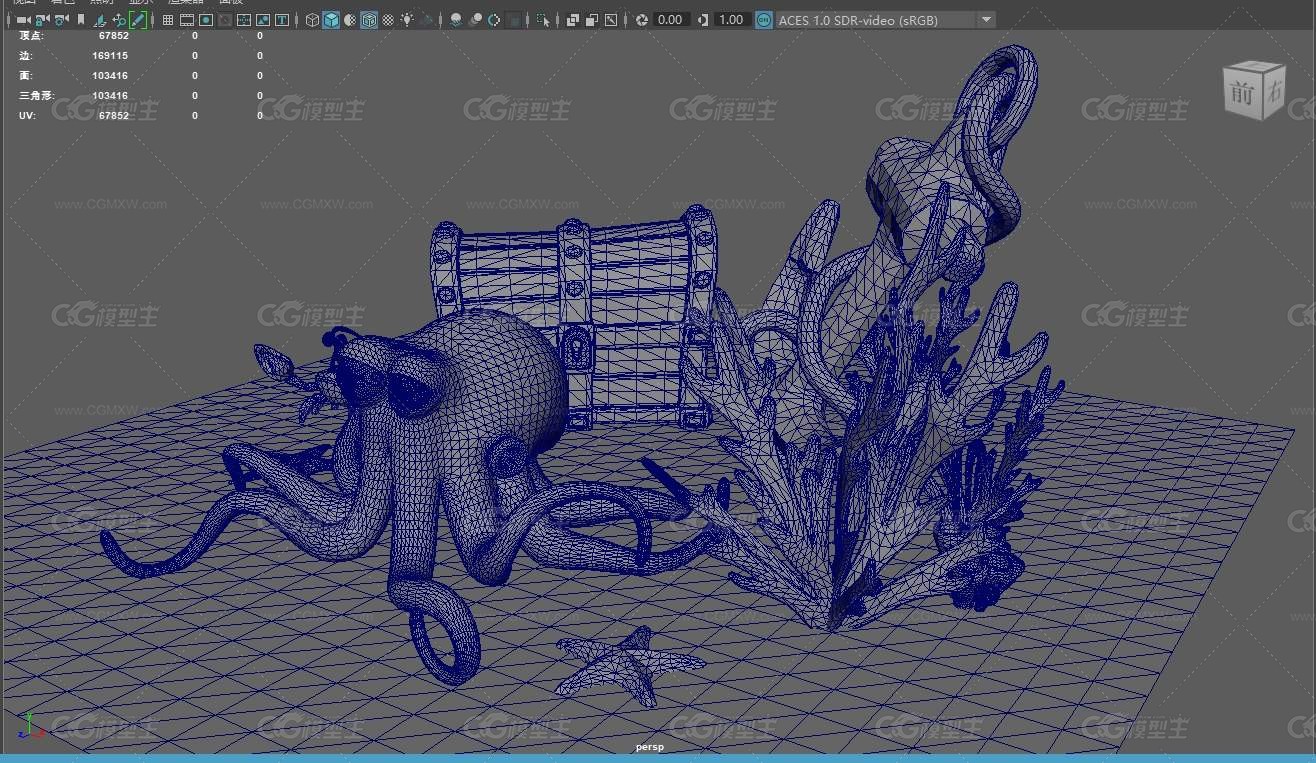Click the persp camera label

(x=649, y=747)
